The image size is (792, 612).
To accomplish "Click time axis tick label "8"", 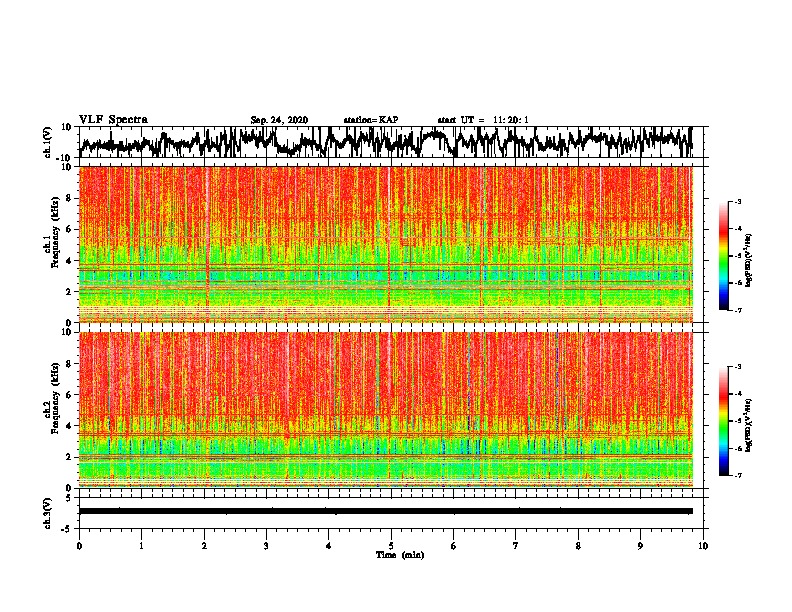I will [578, 546].
